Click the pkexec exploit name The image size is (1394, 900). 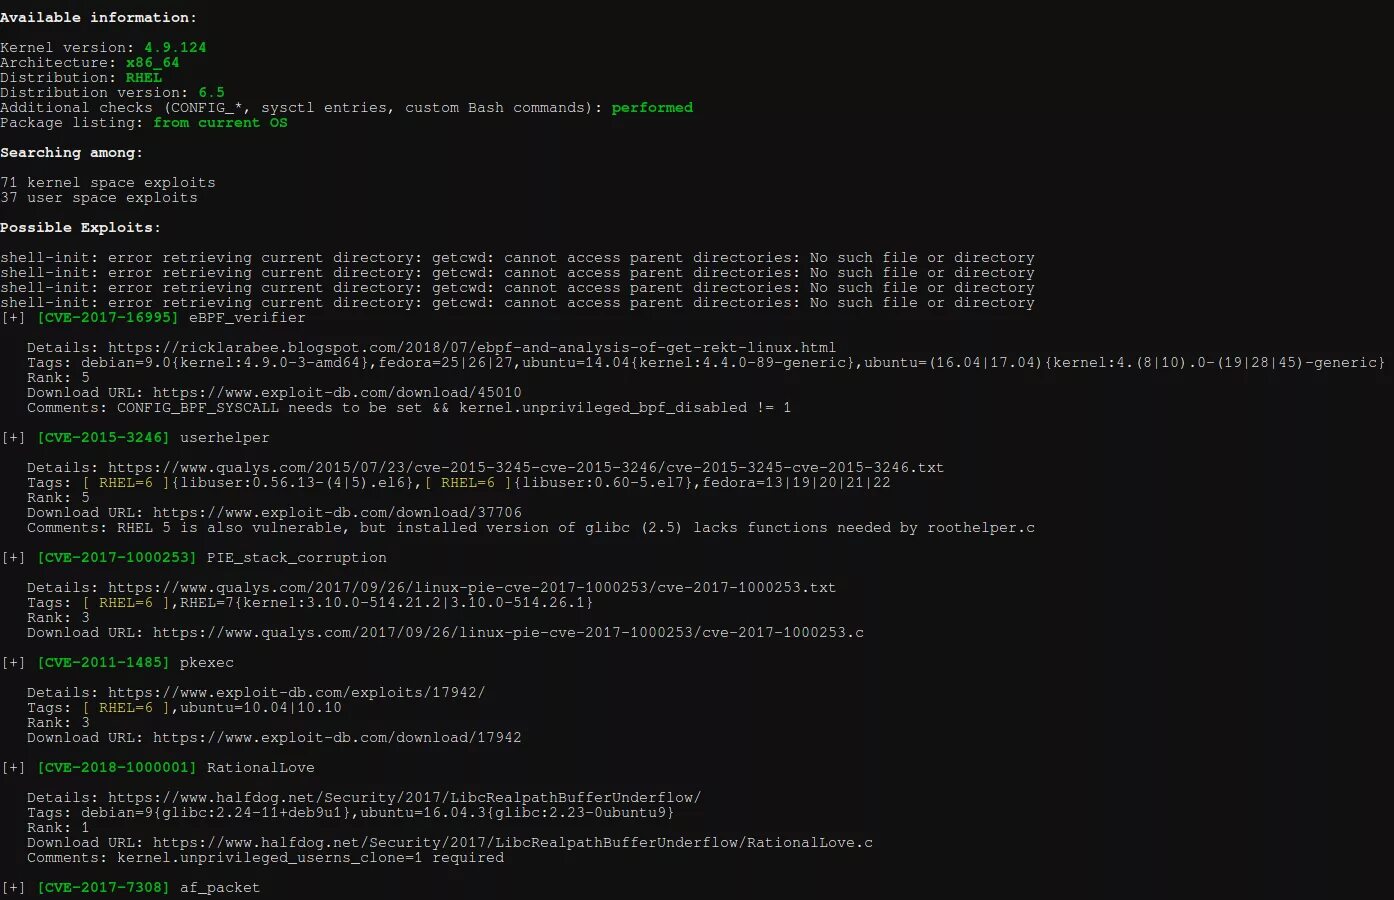click(207, 662)
